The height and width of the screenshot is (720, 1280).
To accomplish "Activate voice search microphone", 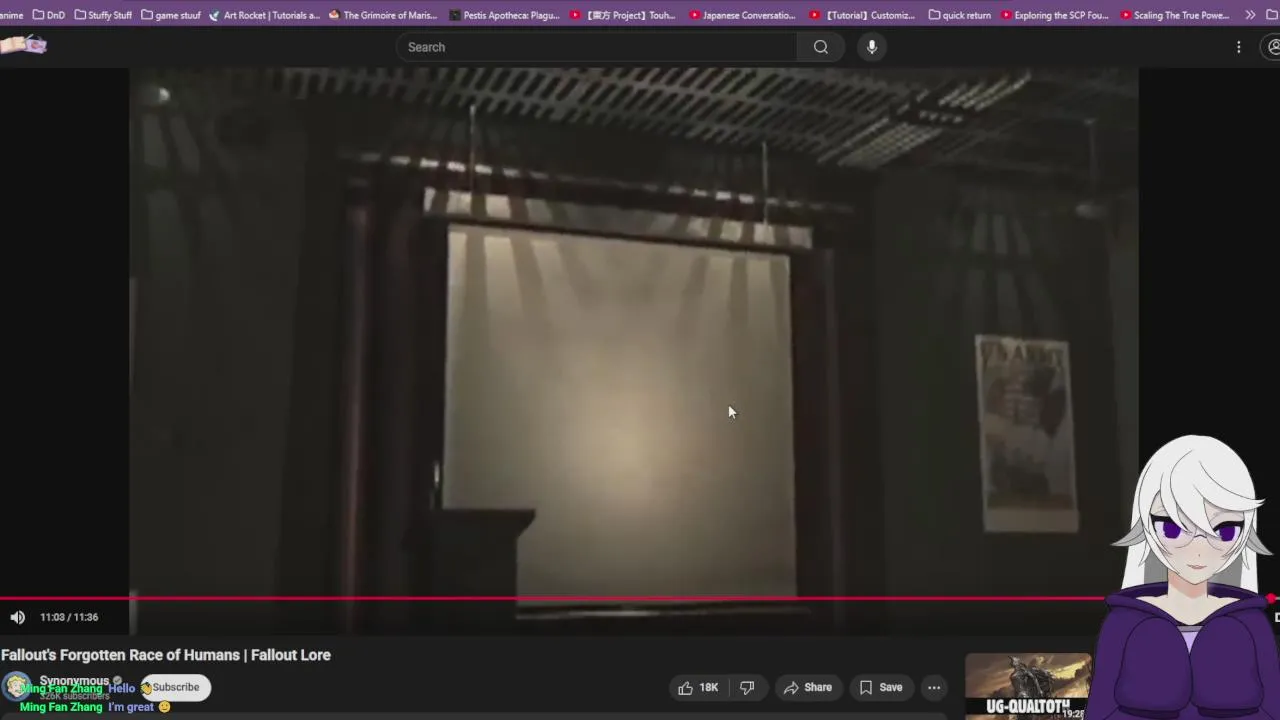I will (872, 47).
